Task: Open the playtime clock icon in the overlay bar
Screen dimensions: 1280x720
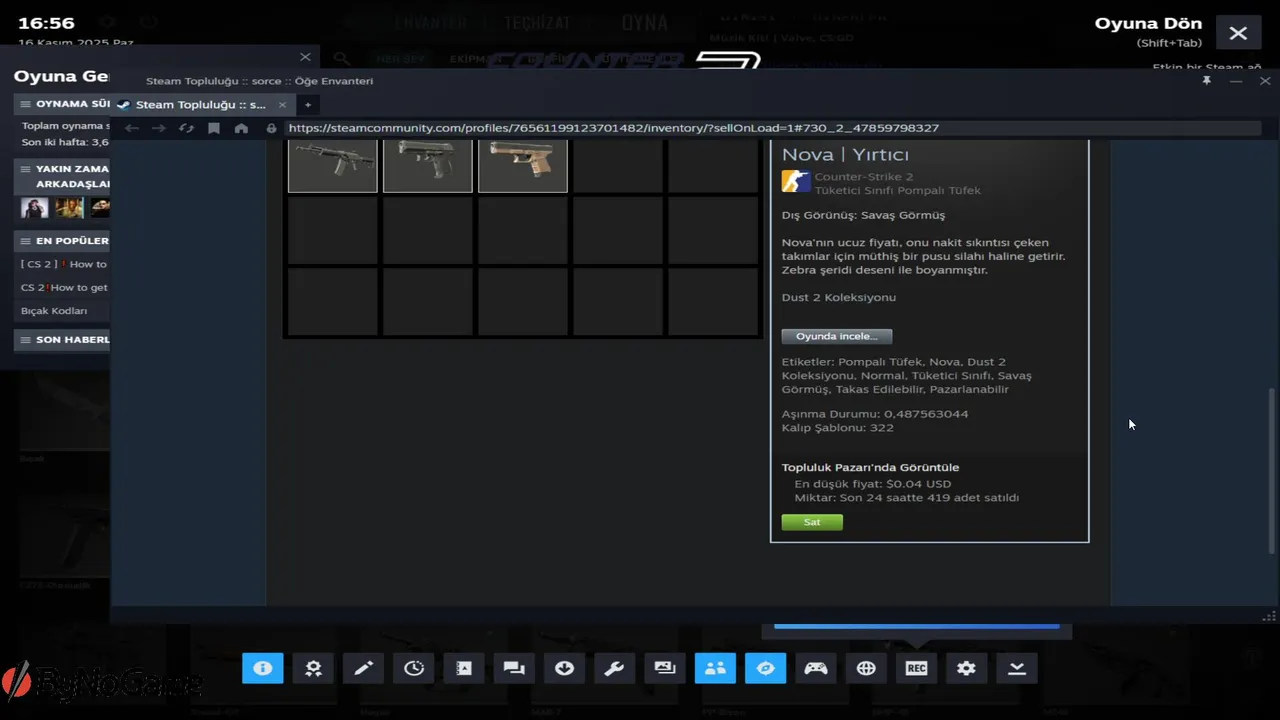Action: coord(414,668)
